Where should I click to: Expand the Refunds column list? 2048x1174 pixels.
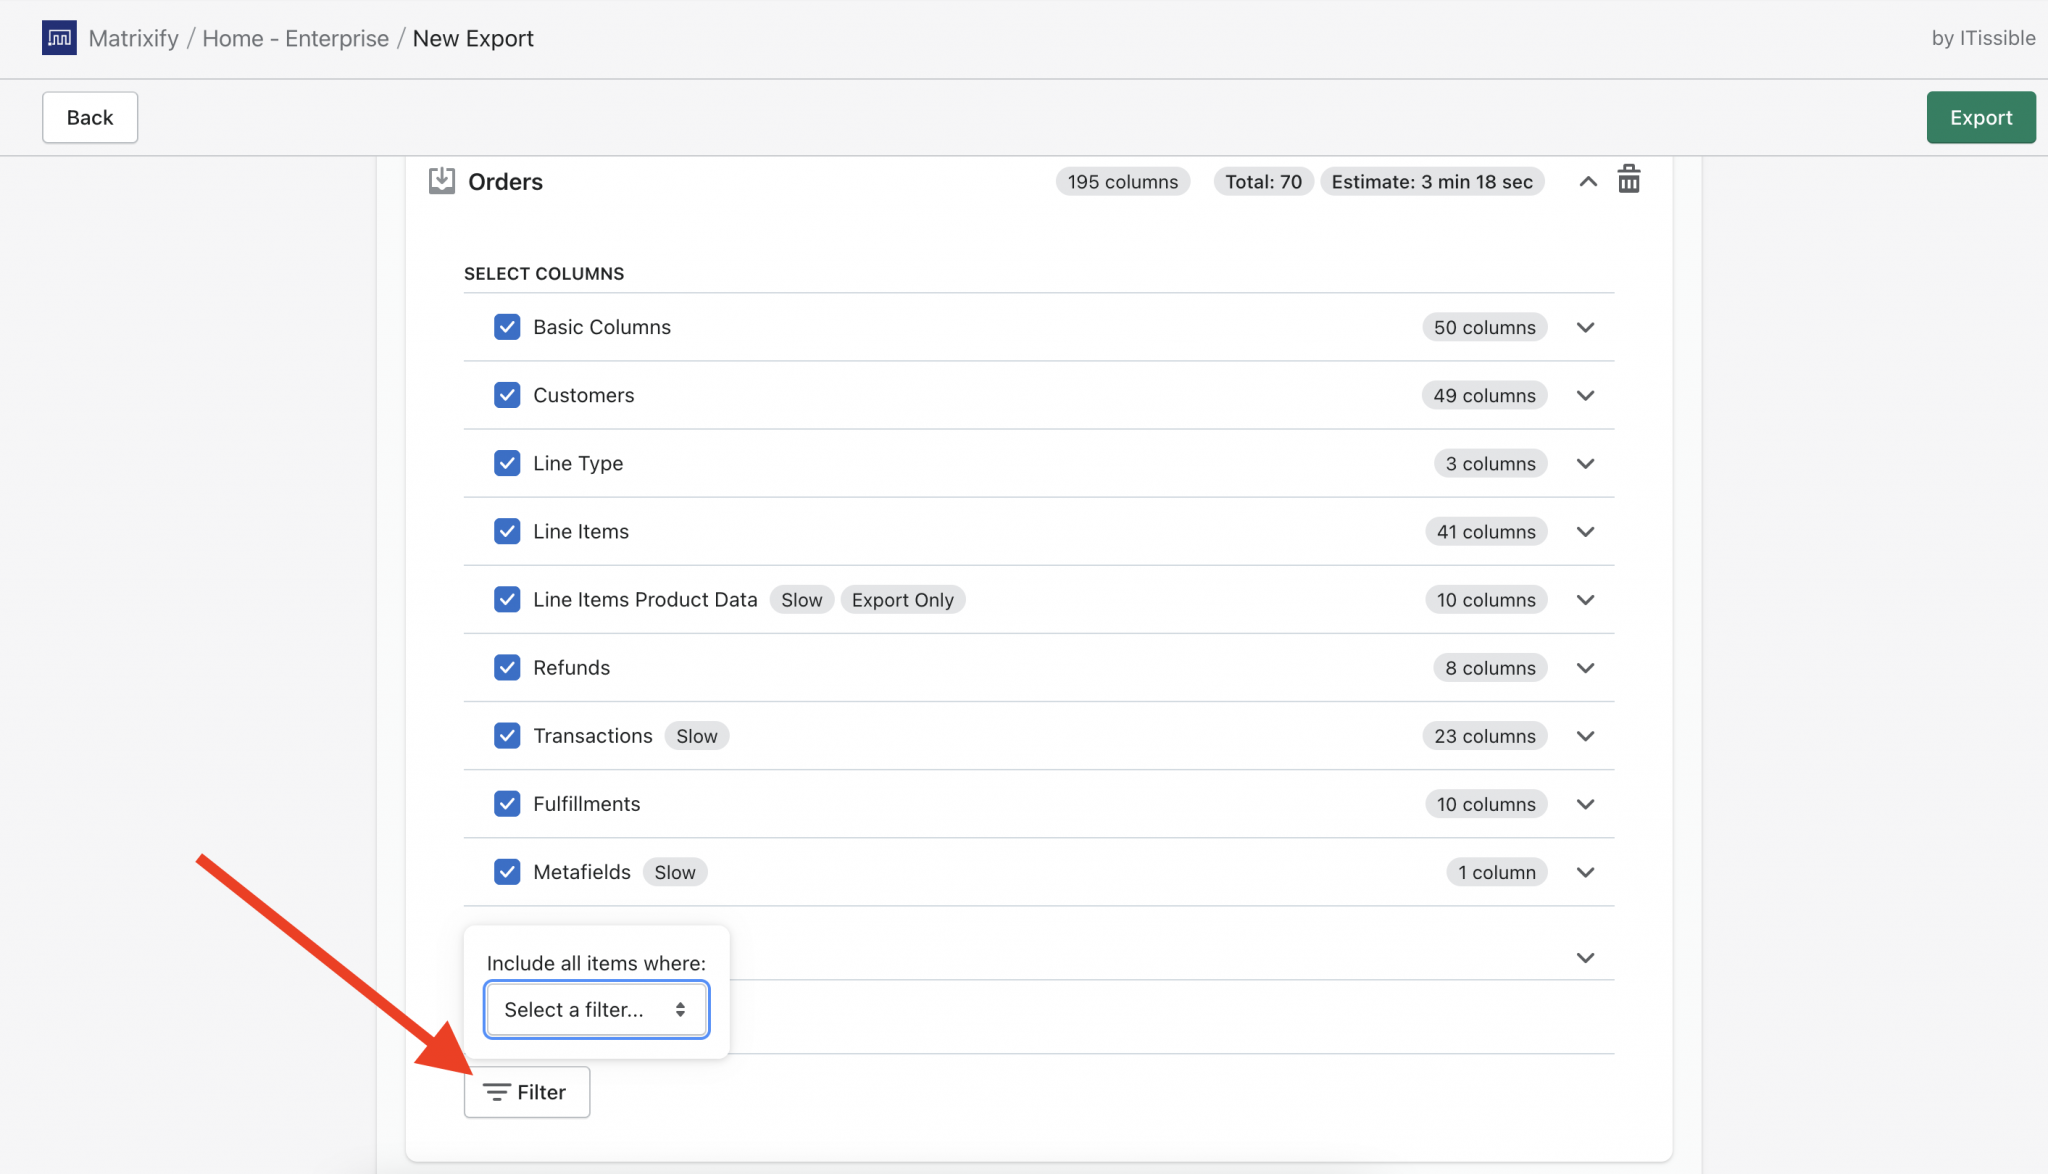(x=1585, y=667)
